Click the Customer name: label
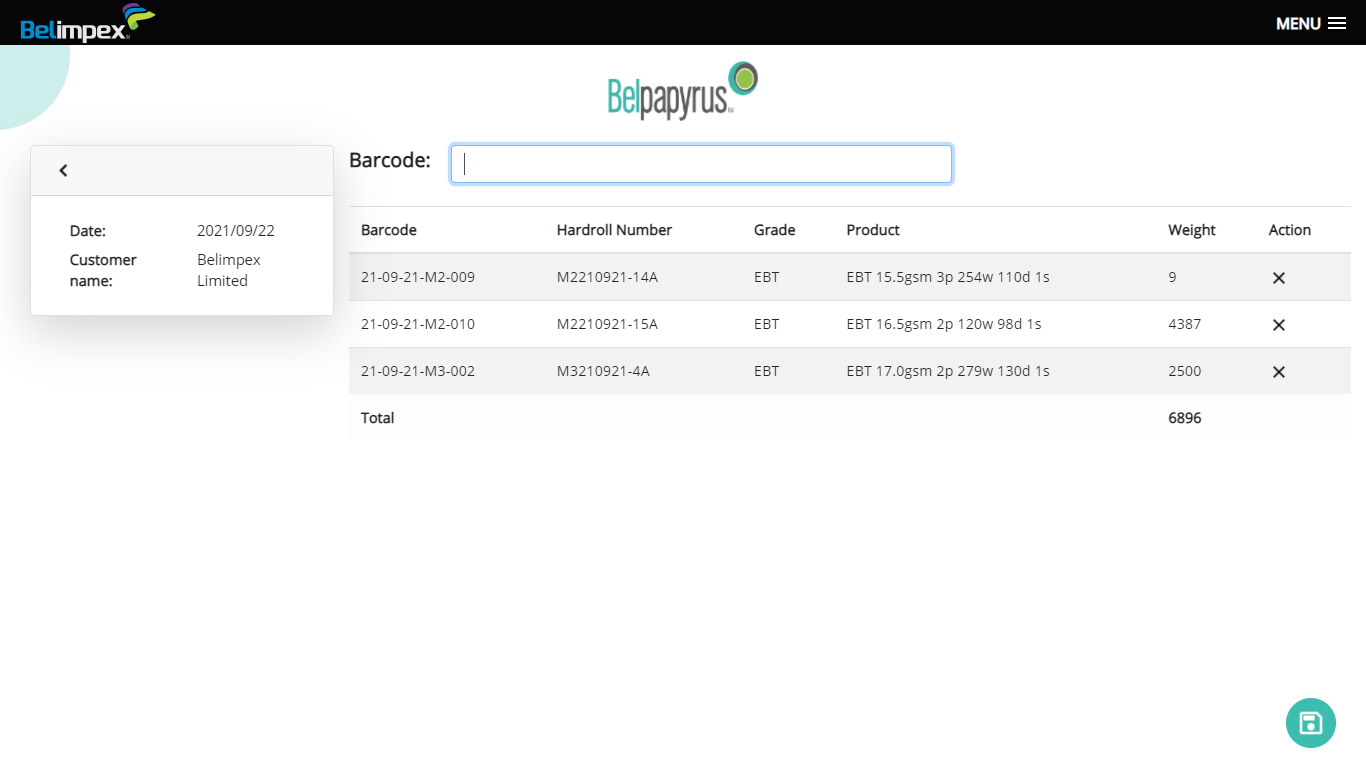 point(103,270)
